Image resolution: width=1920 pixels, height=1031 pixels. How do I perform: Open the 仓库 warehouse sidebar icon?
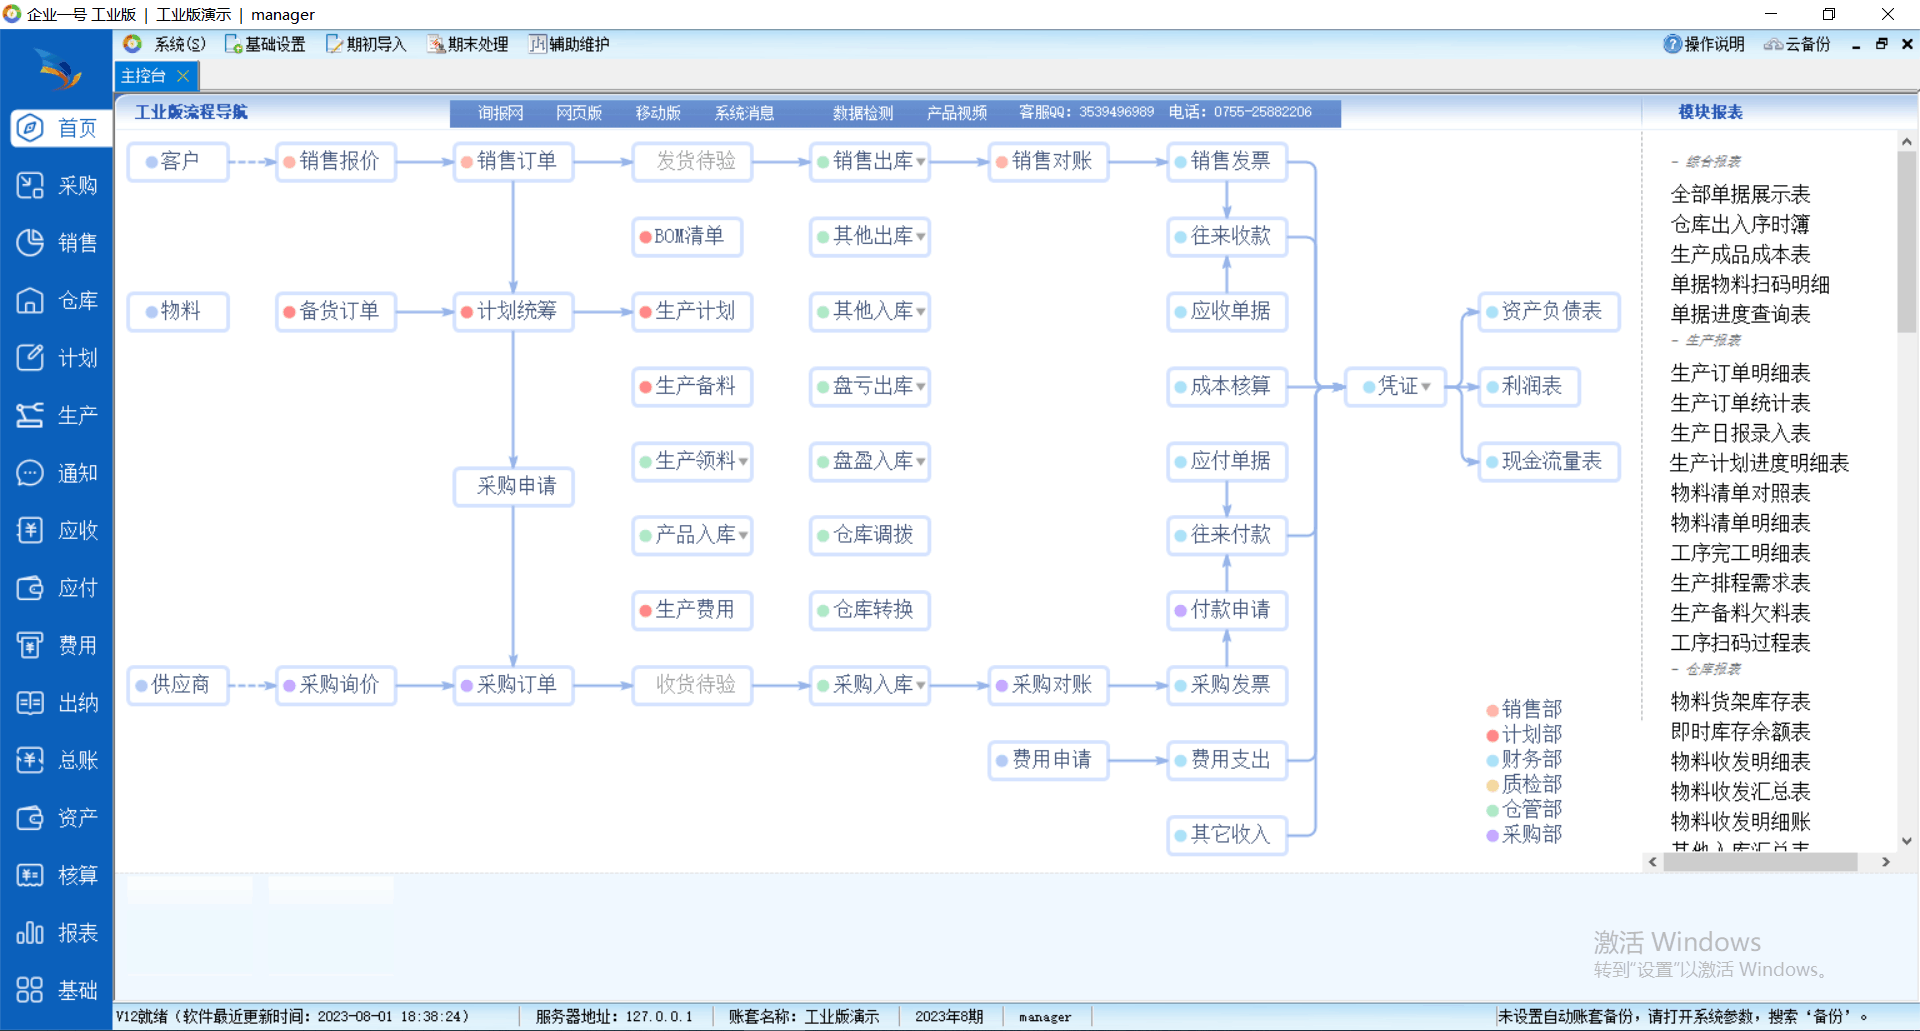(30, 301)
